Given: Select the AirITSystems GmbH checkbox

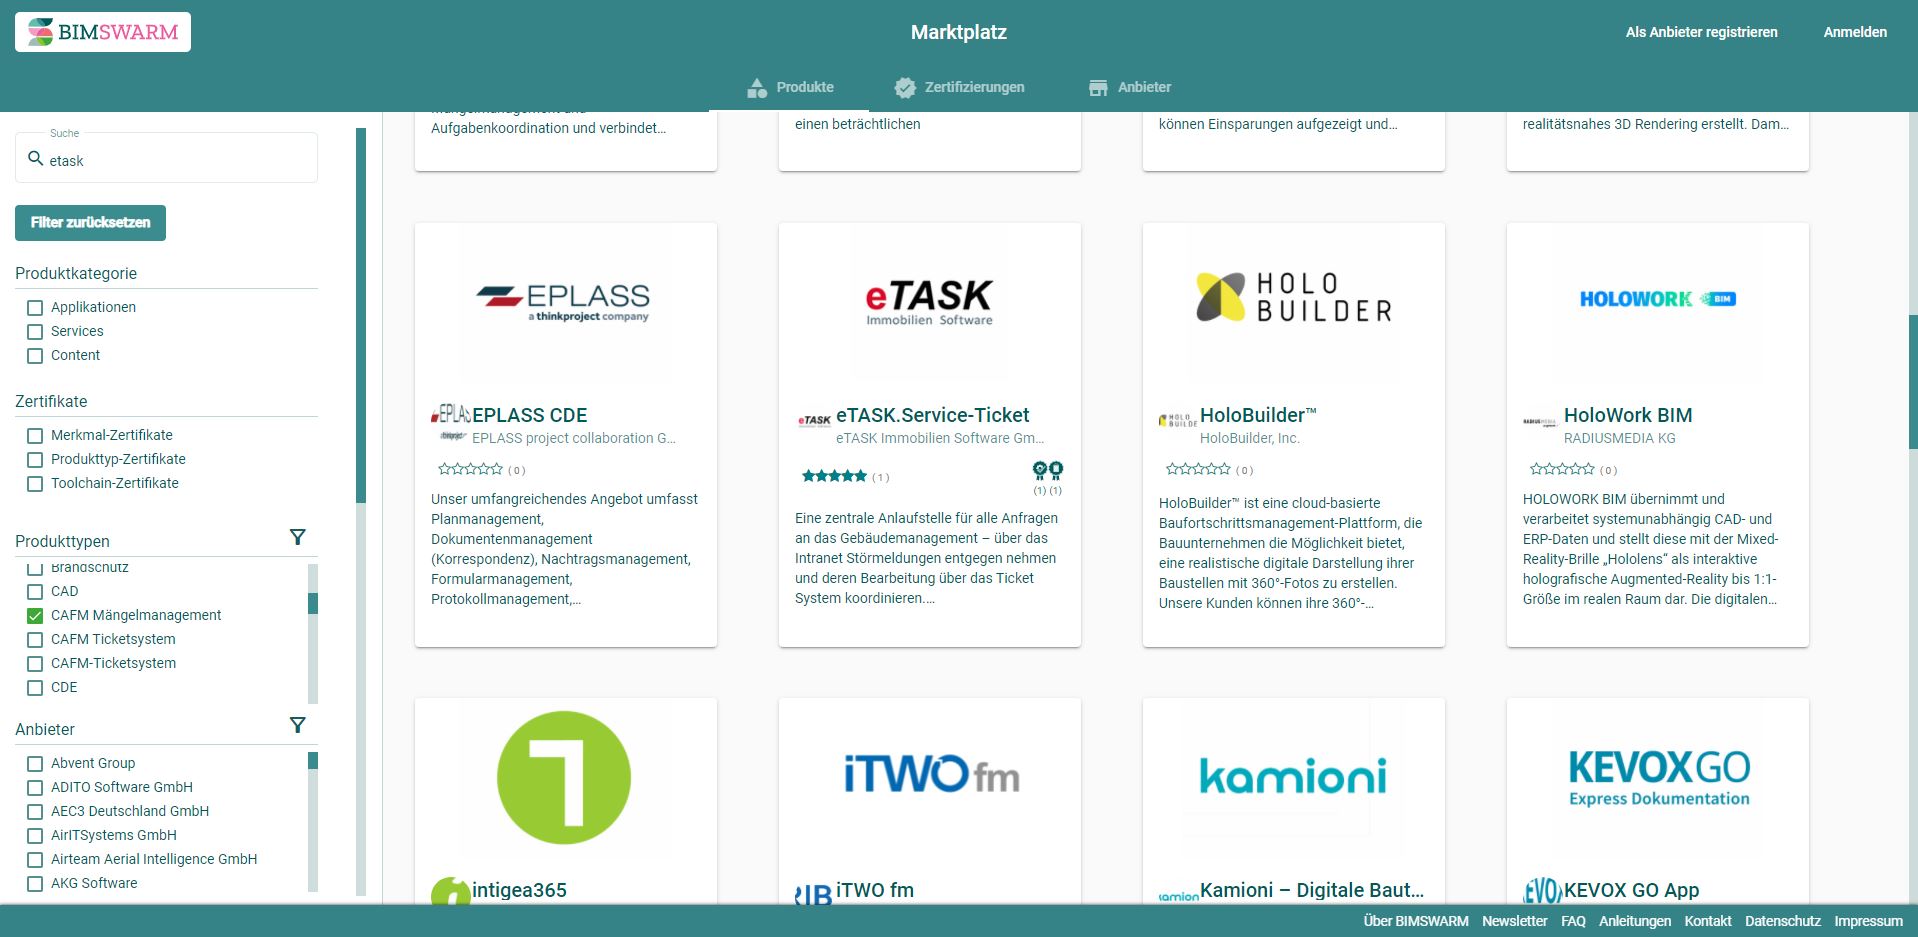Looking at the screenshot, I should click(x=35, y=836).
